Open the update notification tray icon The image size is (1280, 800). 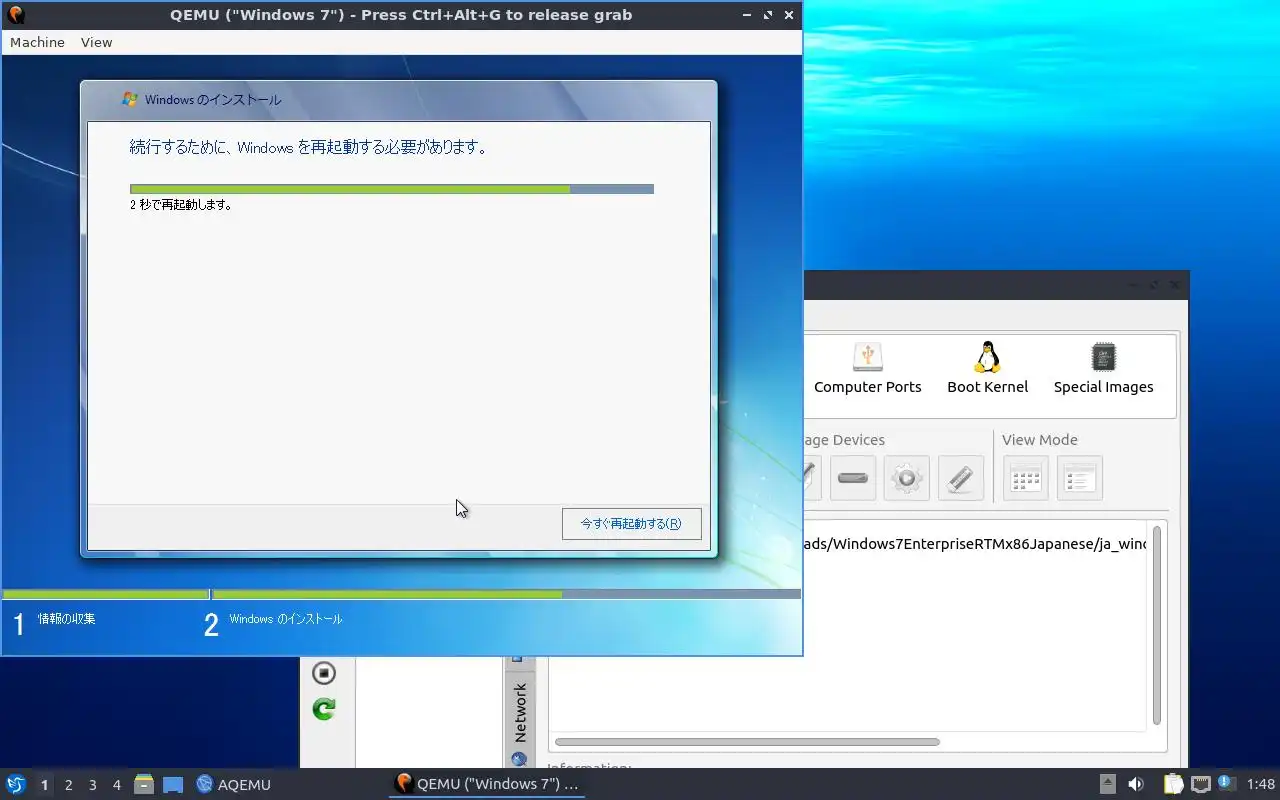coord(1226,783)
